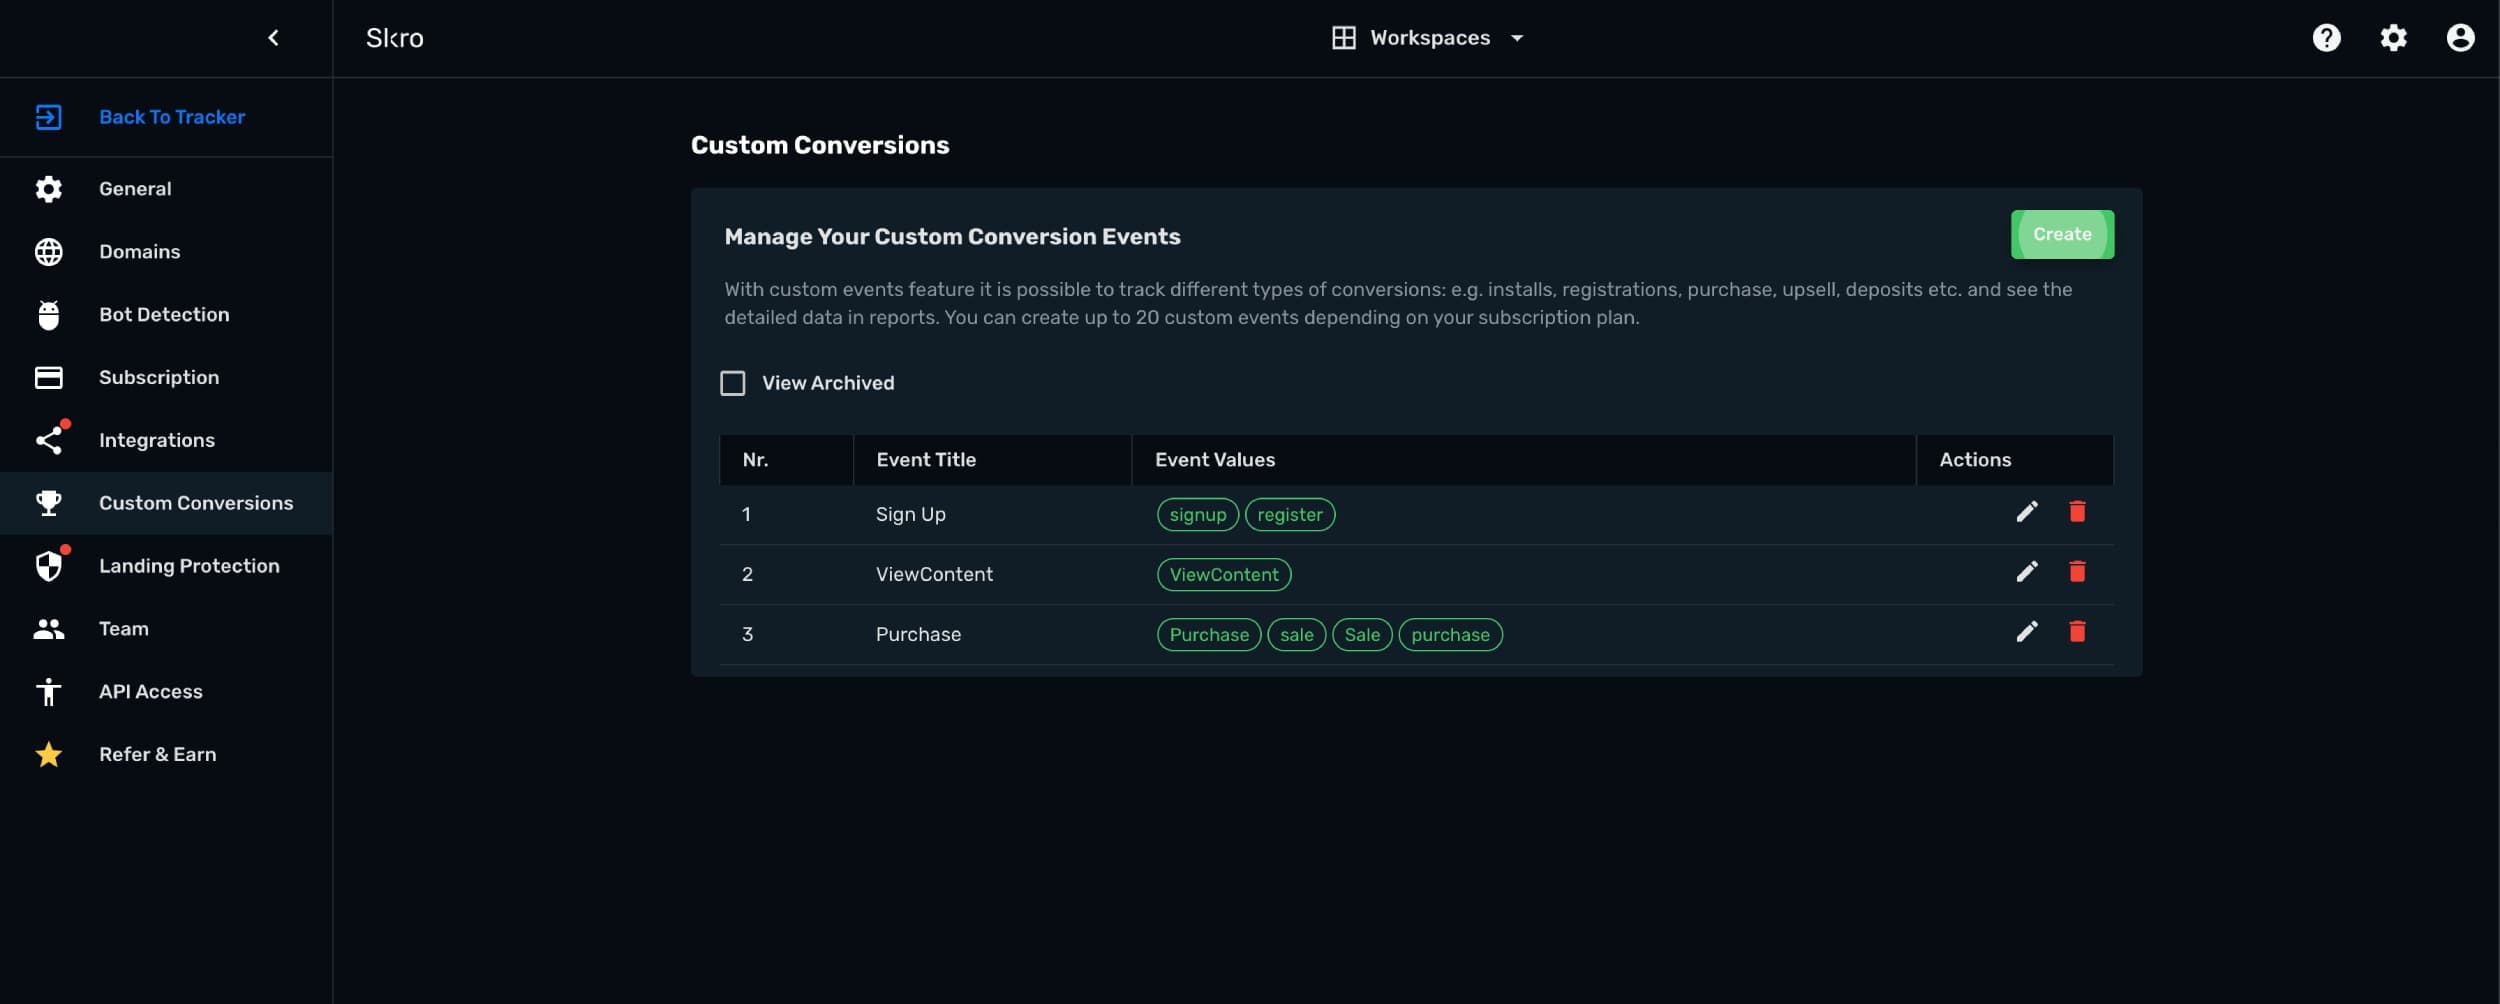Image resolution: width=2500 pixels, height=1004 pixels.
Task: Open the Domains menu item
Action: click(x=166, y=252)
